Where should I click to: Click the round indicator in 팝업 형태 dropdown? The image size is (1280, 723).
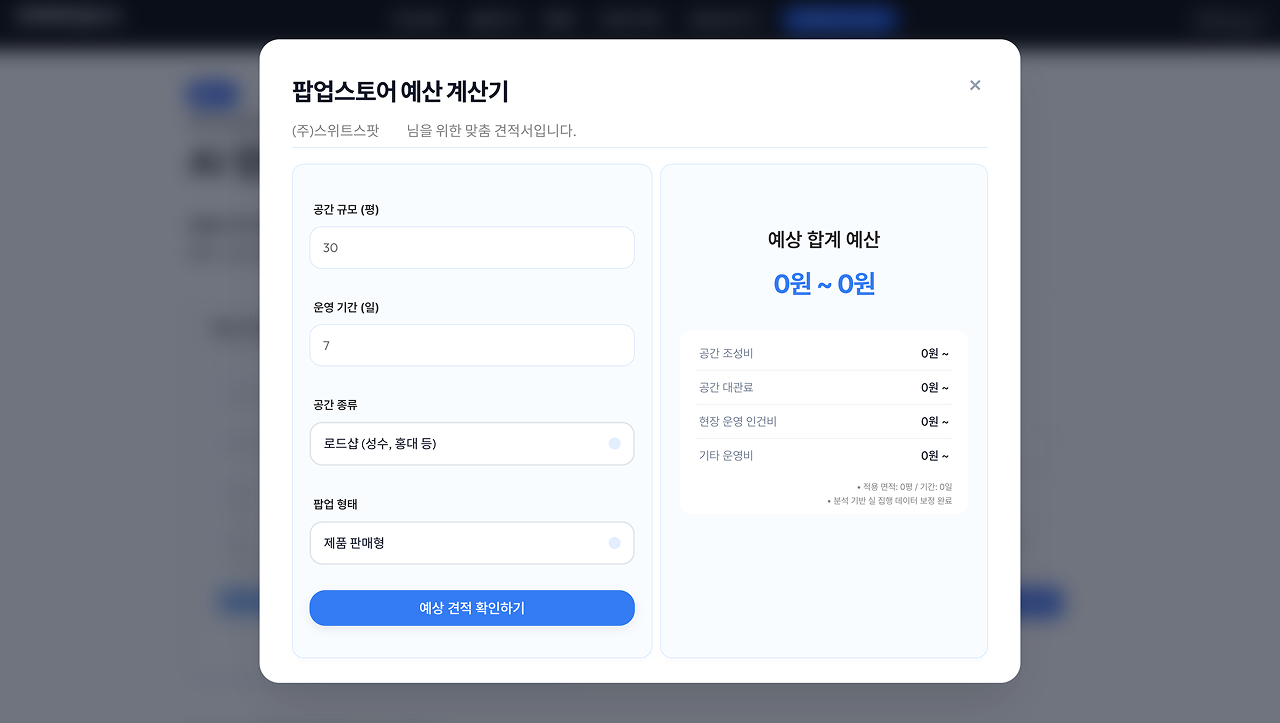coord(614,543)
